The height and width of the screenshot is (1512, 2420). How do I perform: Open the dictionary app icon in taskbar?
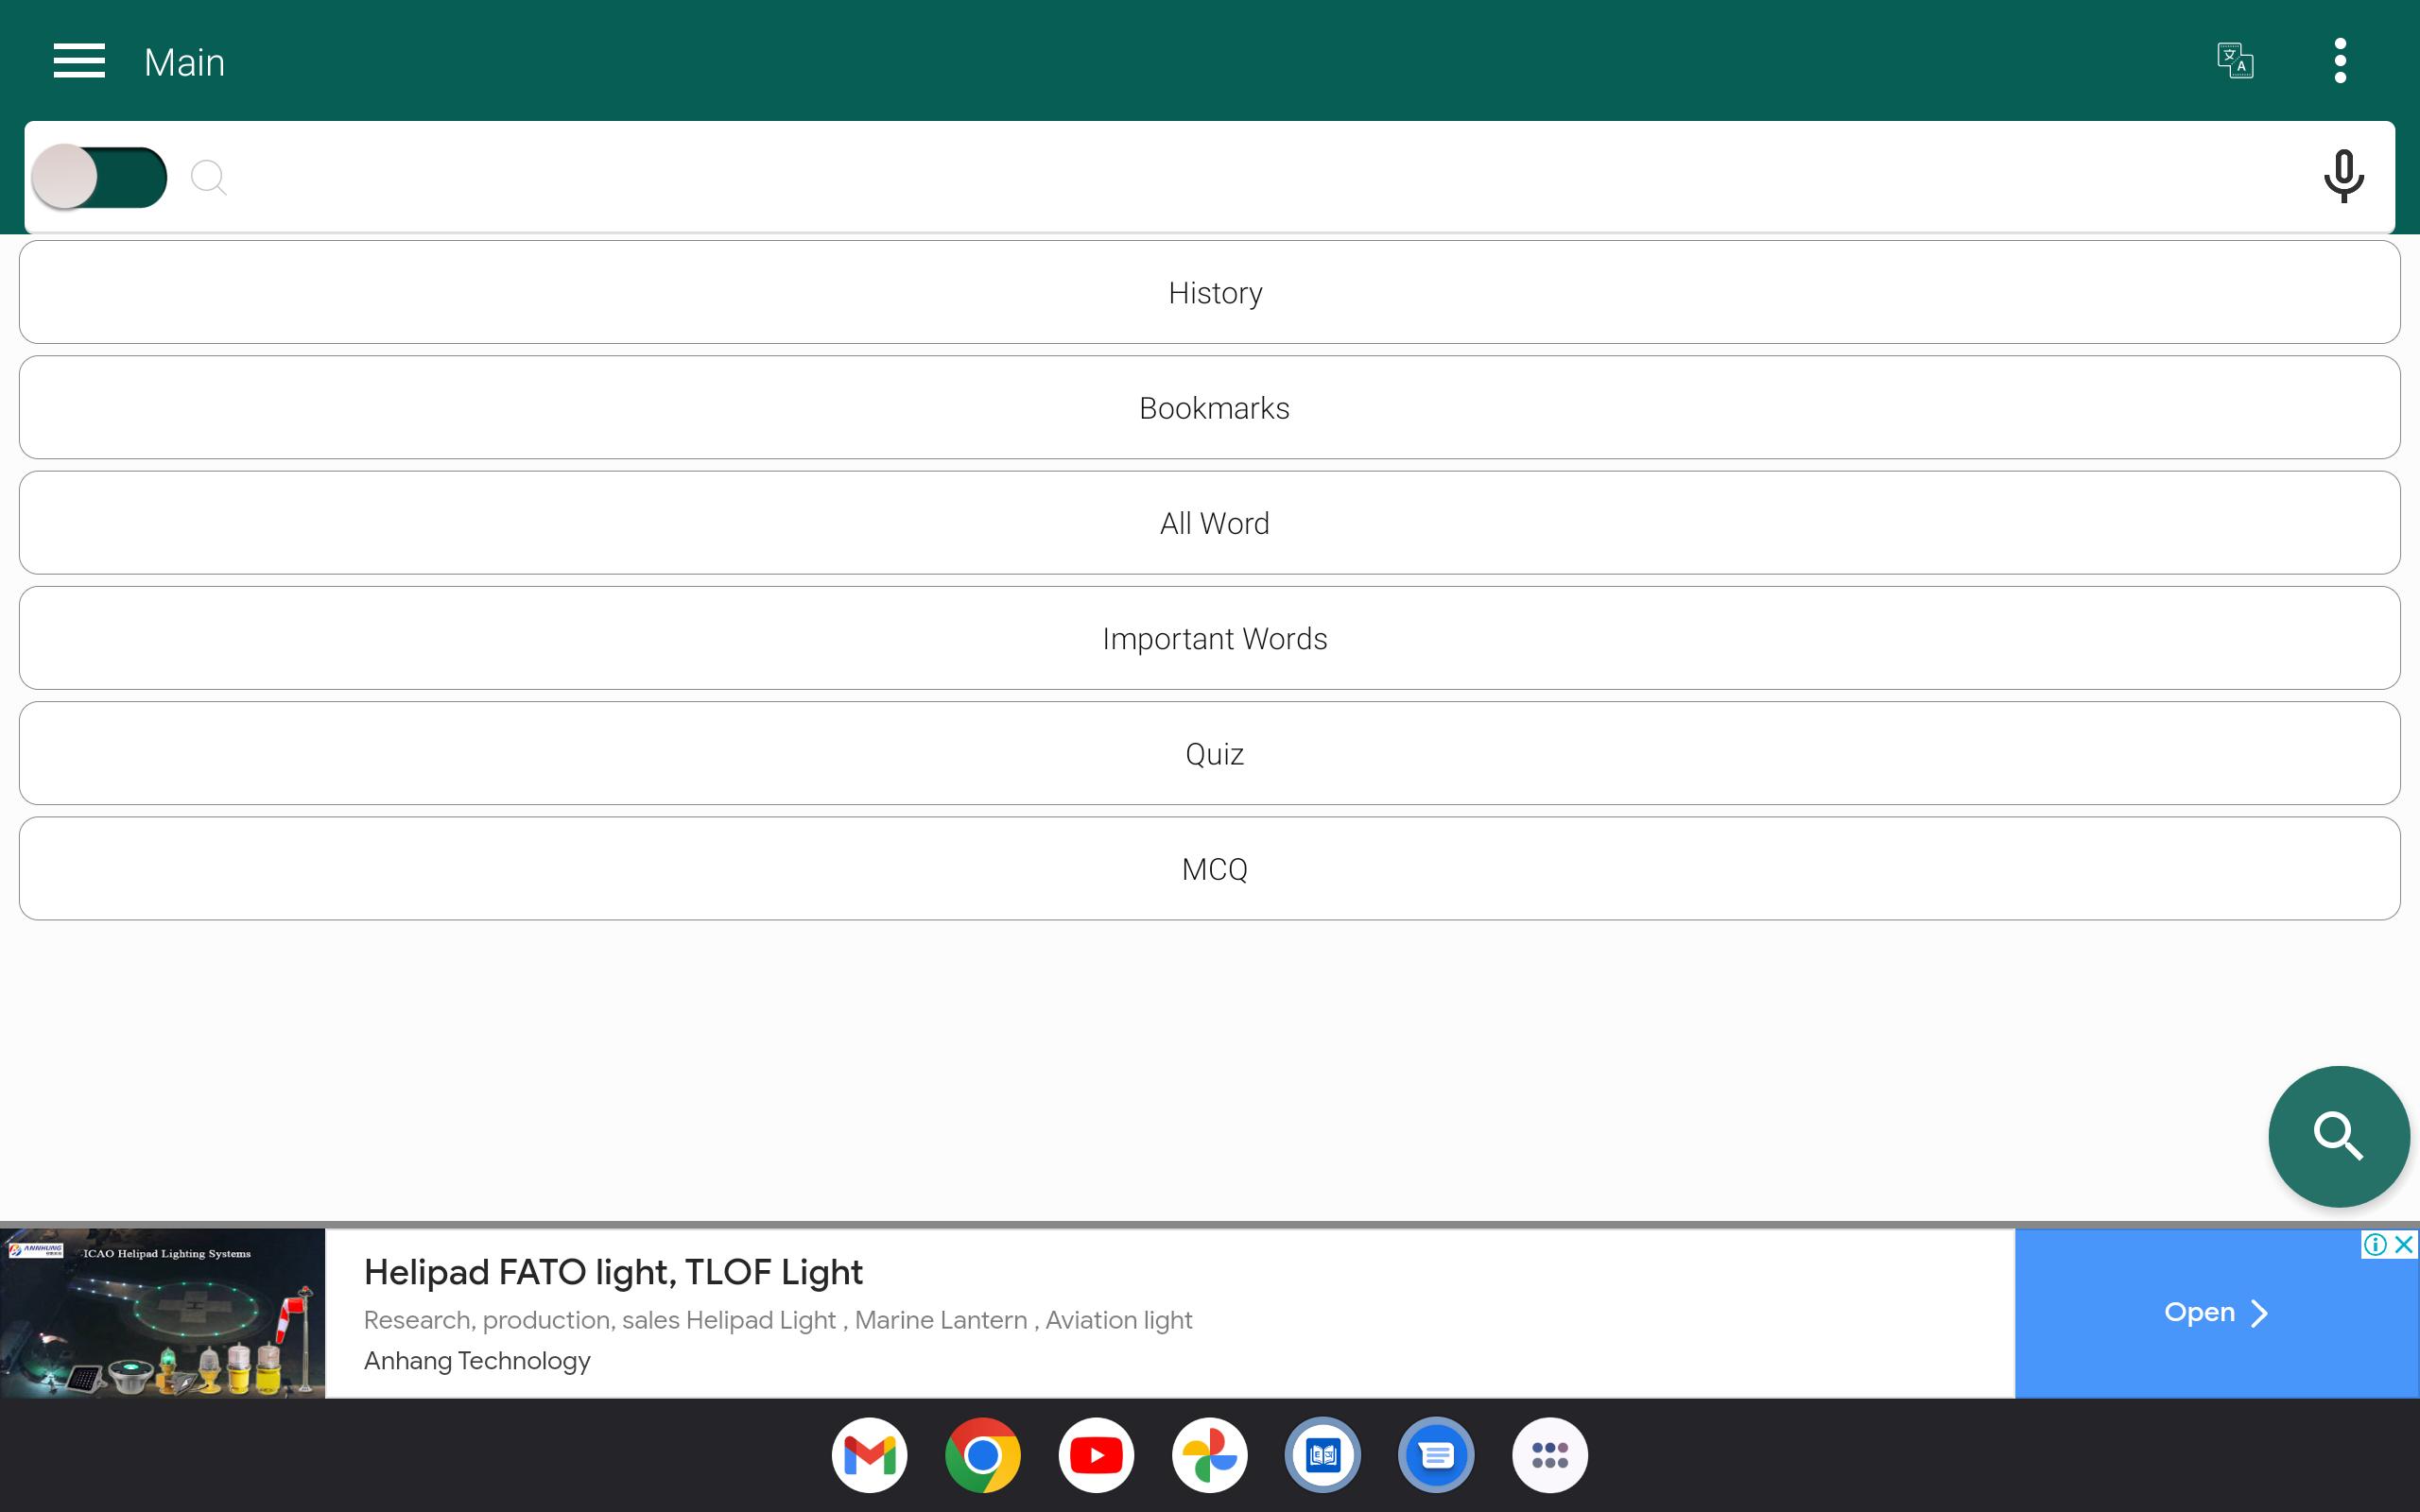coord(1323,1455)
